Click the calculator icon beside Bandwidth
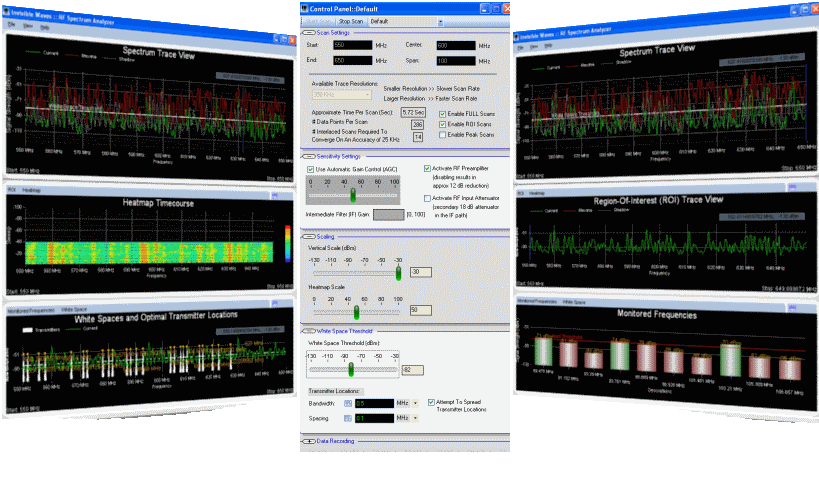The height and width of the screenshot is (484, 819). click(x=348, y=404)
